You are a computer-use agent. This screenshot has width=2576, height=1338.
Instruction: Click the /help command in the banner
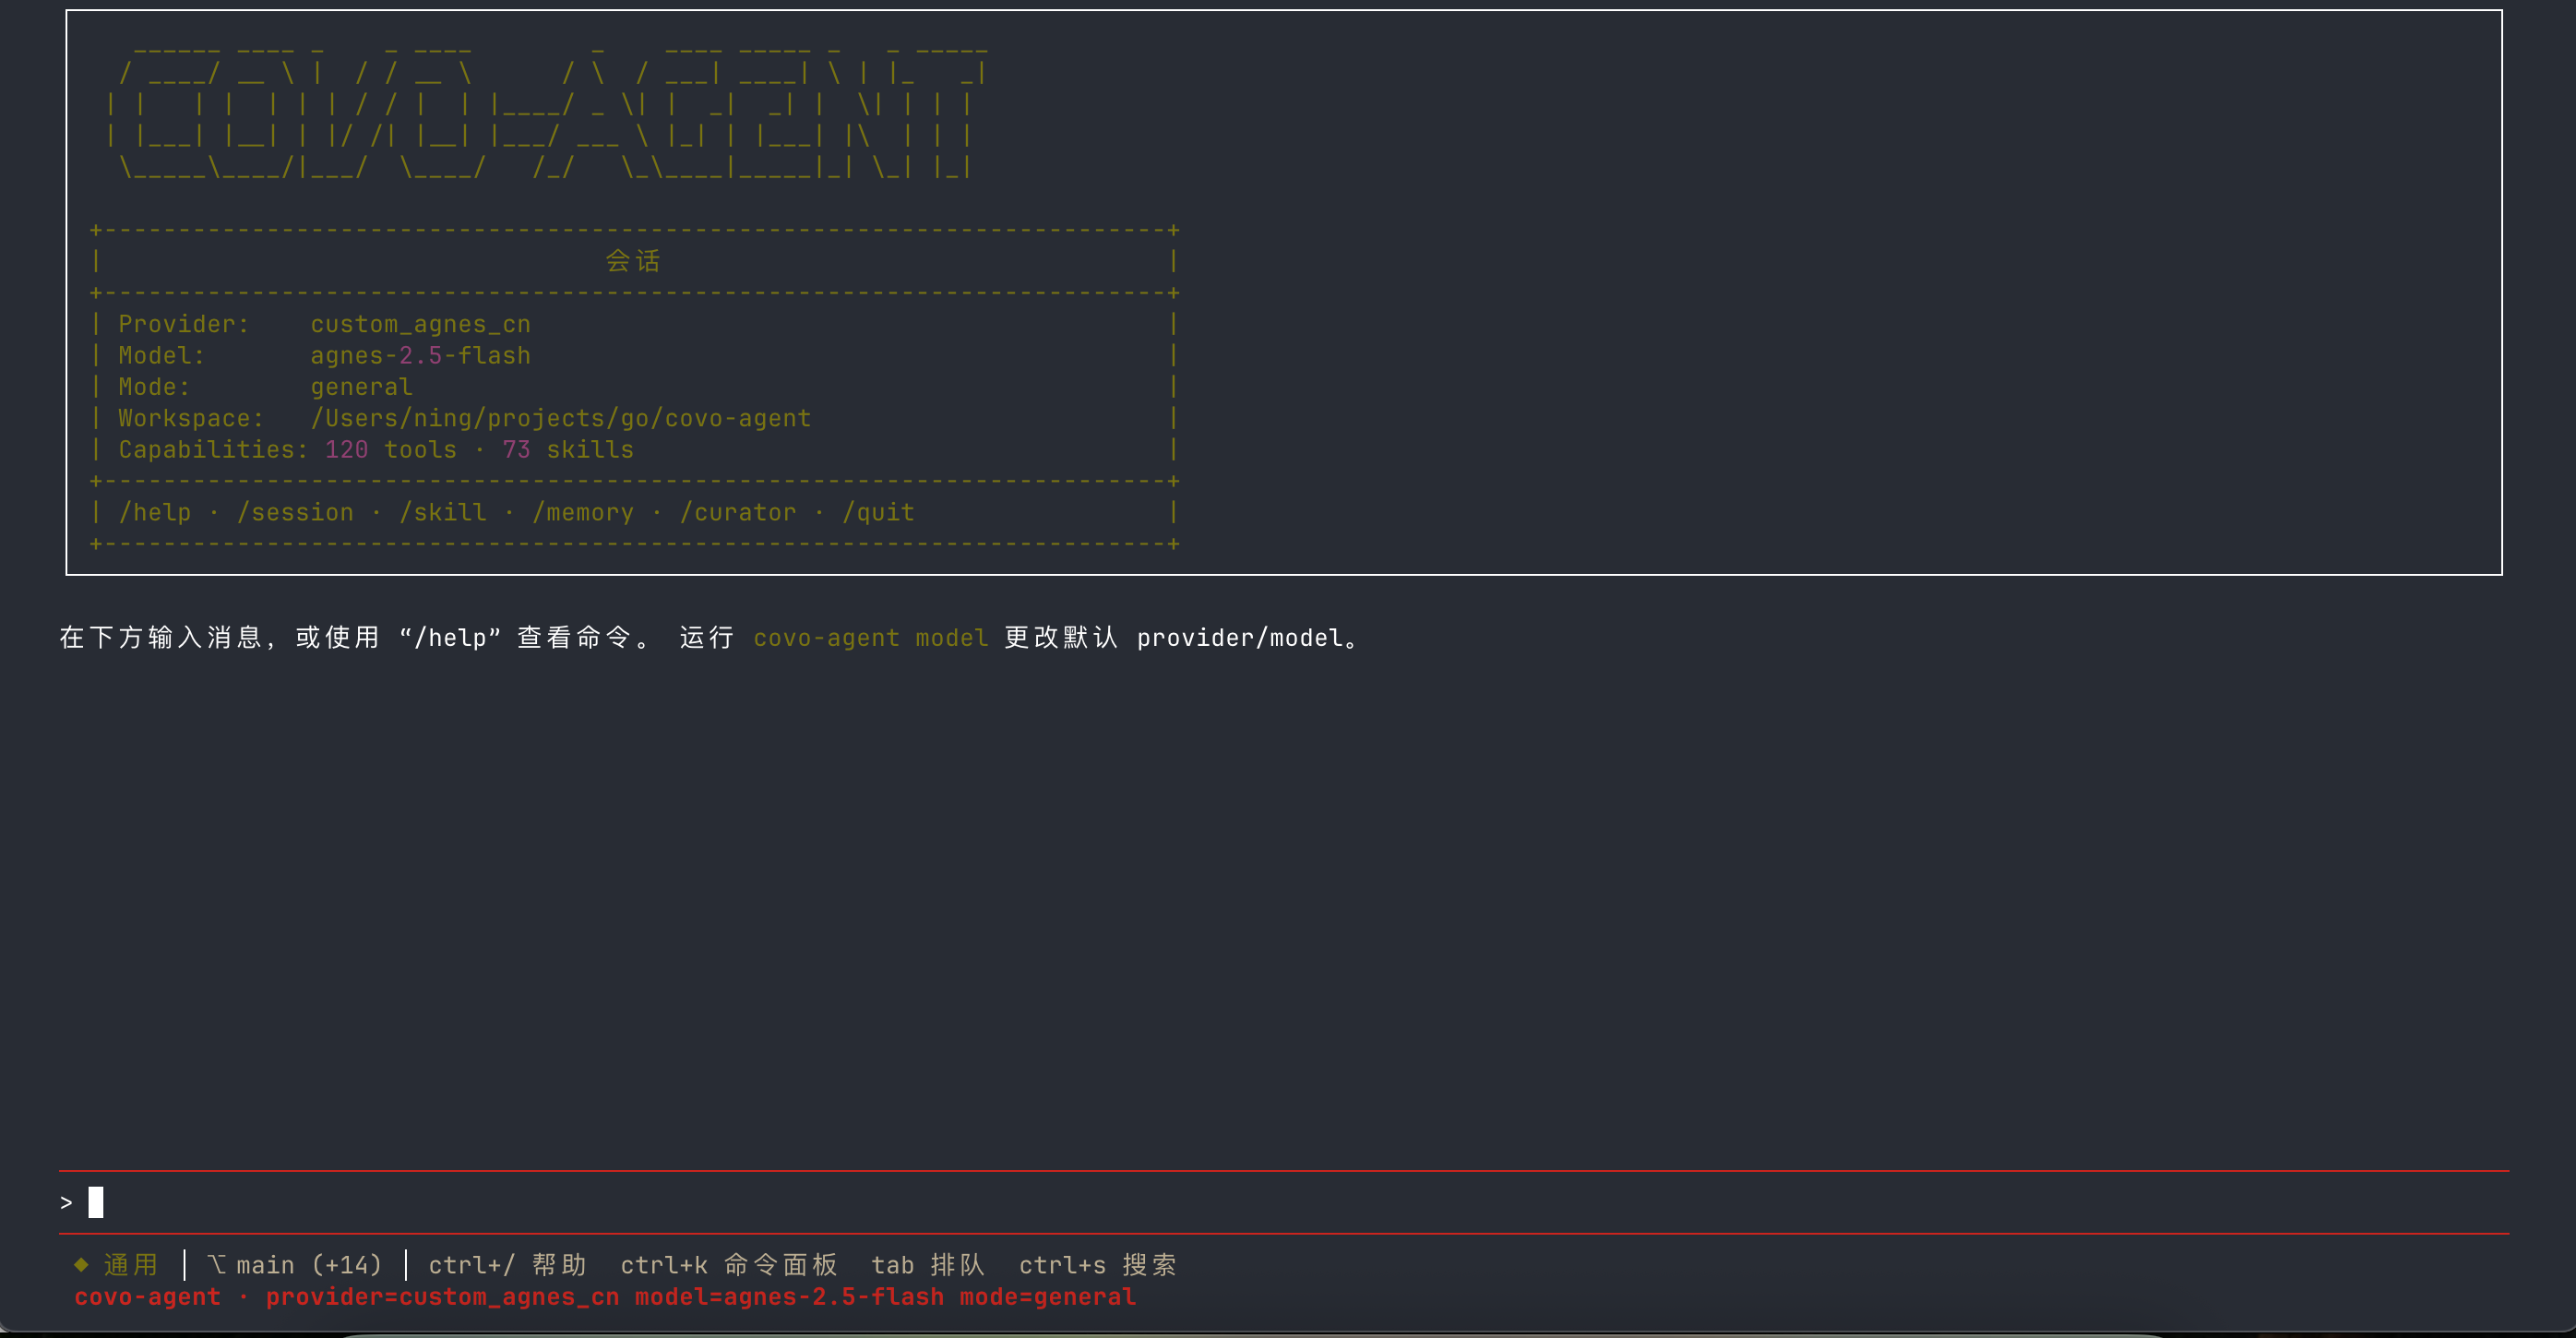(155, 512)
